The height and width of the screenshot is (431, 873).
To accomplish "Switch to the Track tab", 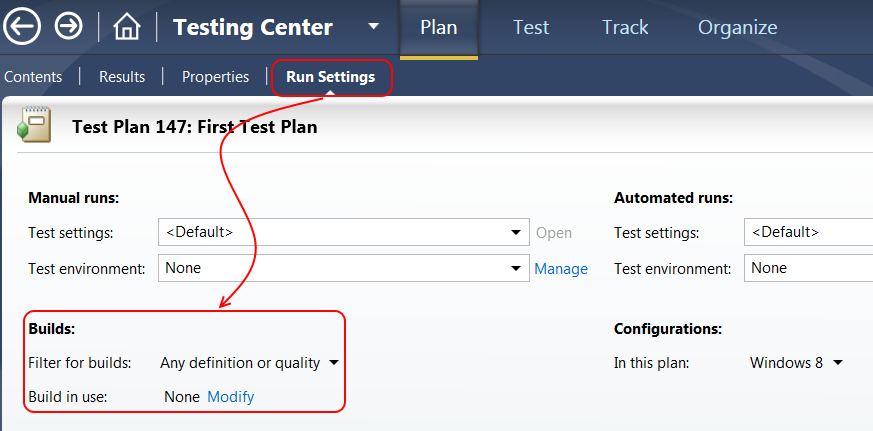I will (625, 28).
